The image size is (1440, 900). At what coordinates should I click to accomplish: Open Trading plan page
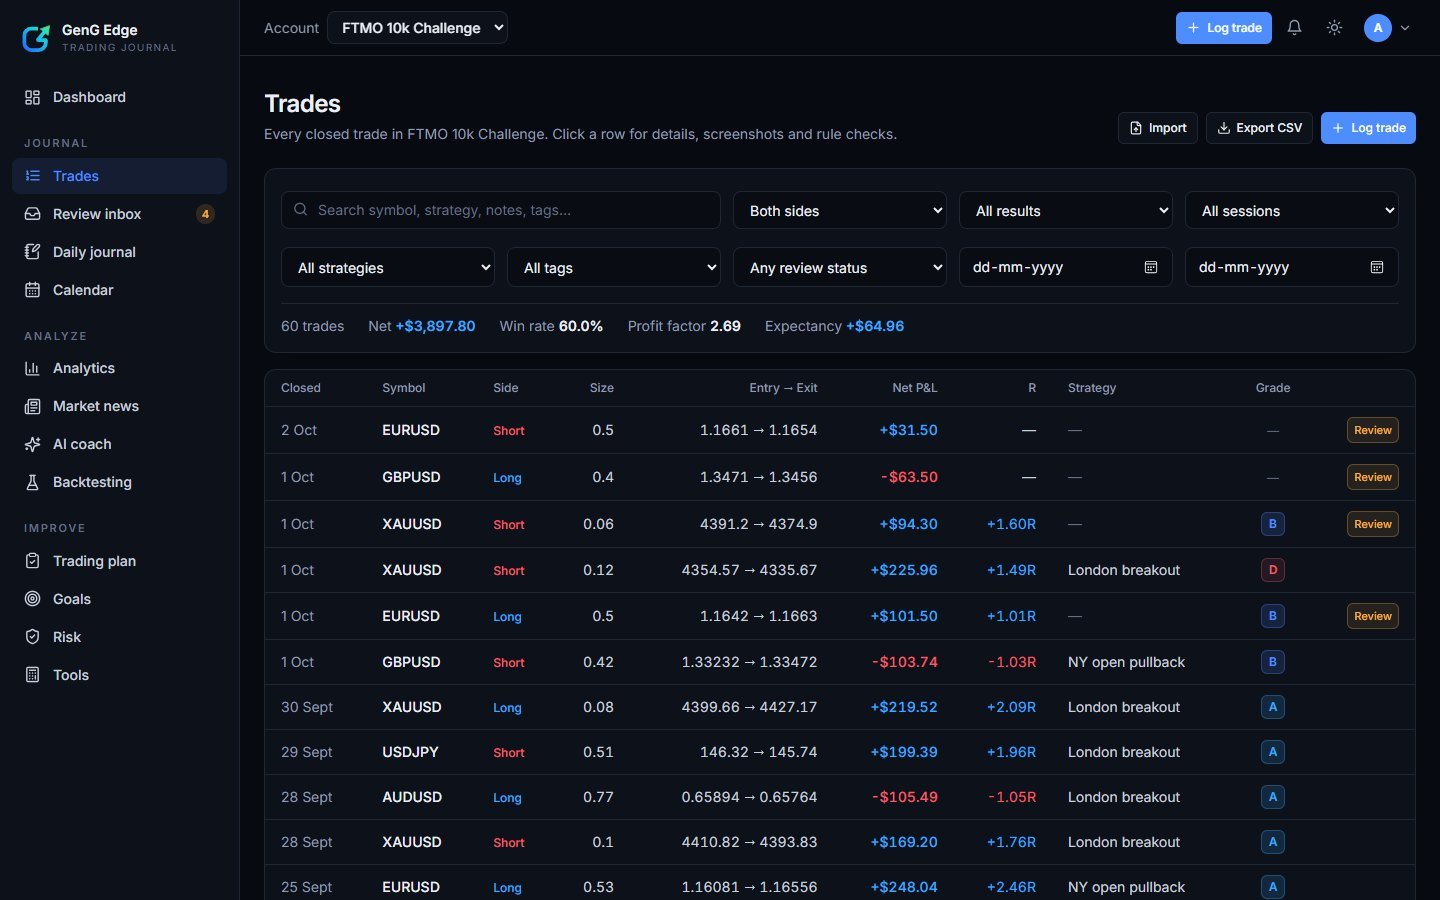119,561
